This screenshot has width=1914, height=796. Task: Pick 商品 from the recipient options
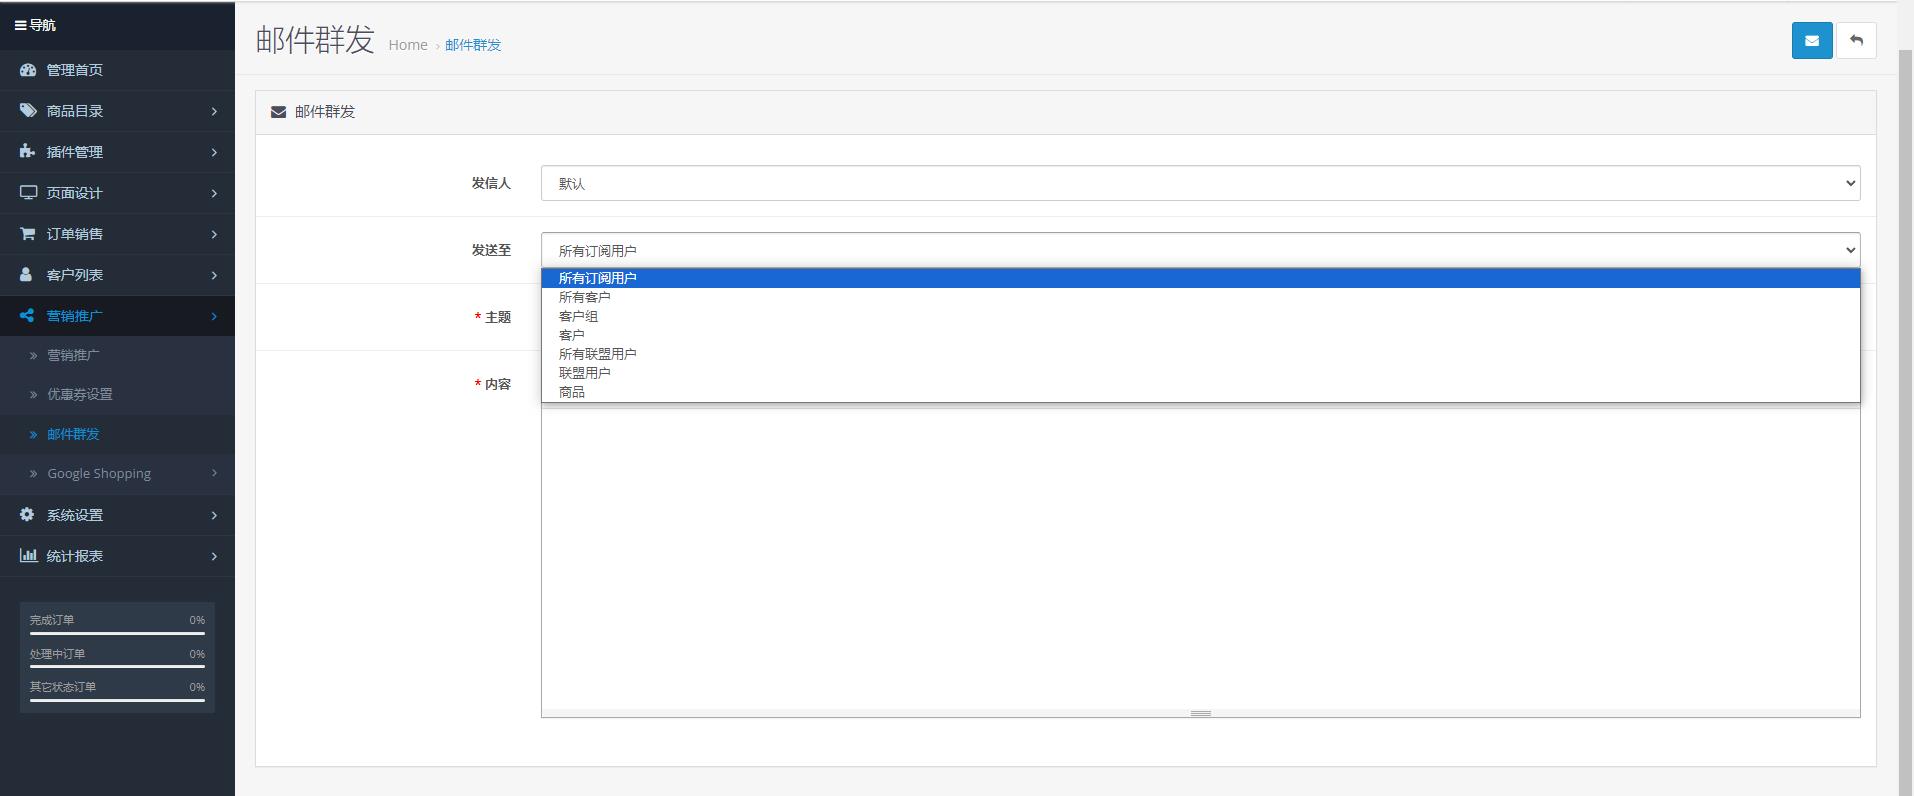572,392
